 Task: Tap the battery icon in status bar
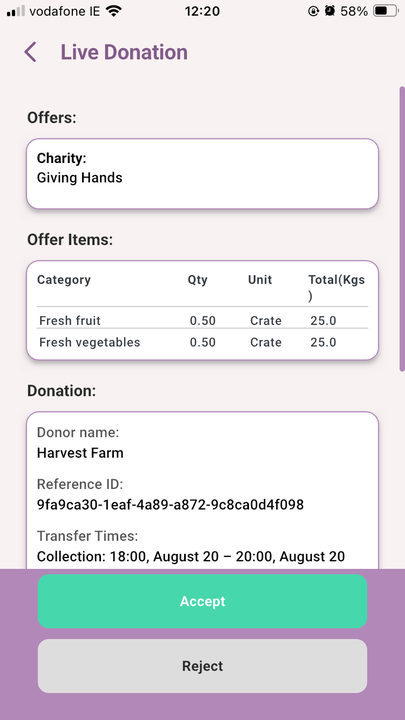tap(385, 11)
